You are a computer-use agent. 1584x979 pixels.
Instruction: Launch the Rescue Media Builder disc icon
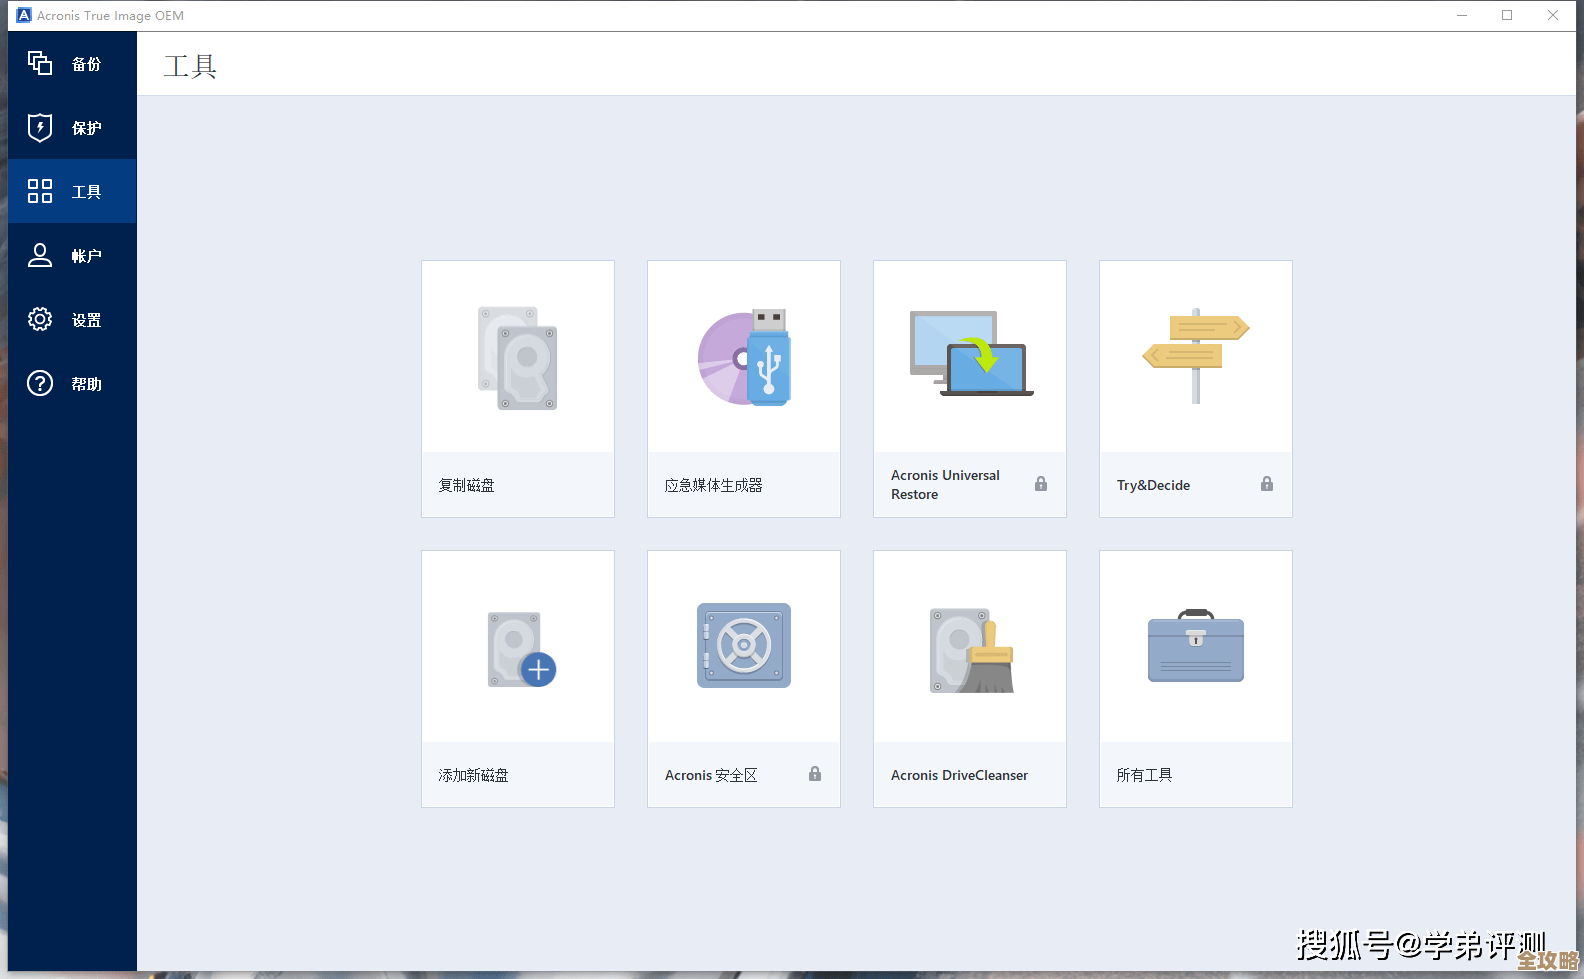(x=743, y=358)
